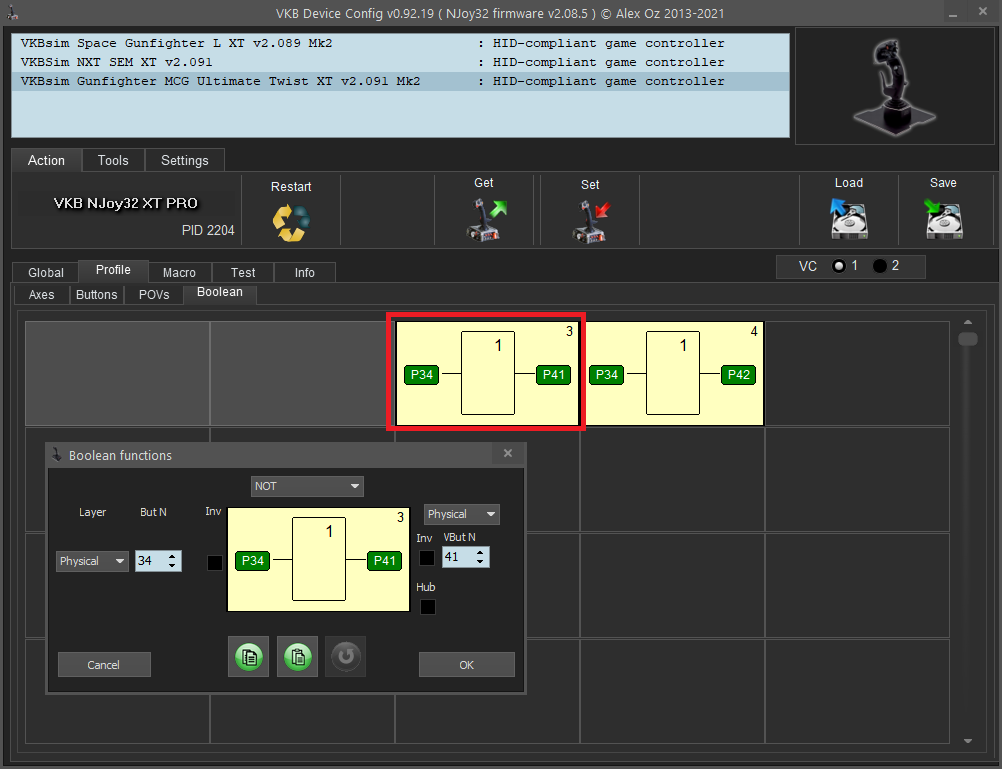Toggle the output Inv checkbox beside VBut N

click(x=427, y=558)
